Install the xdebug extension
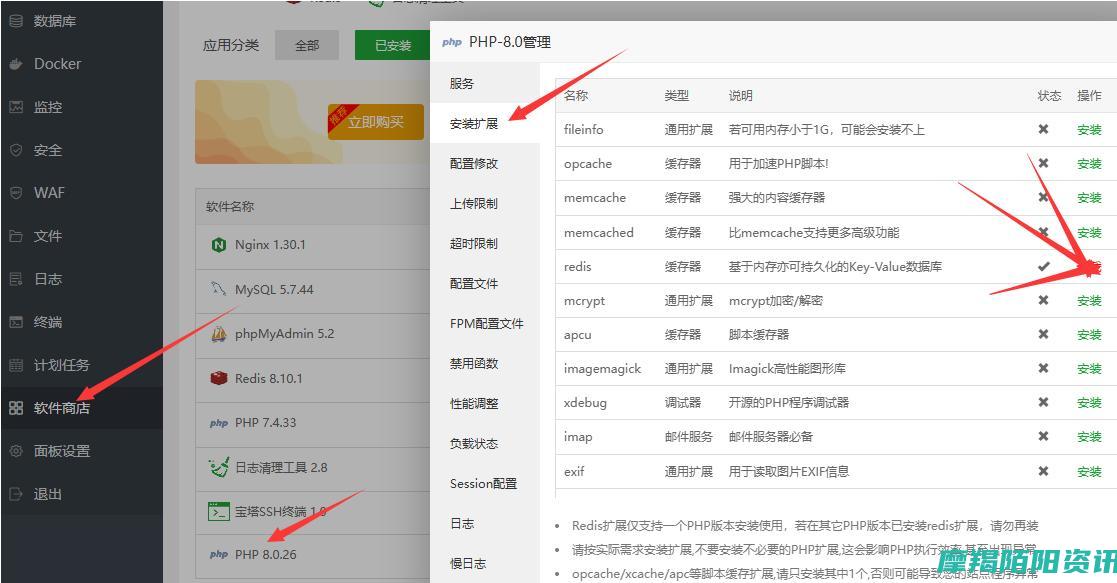 click(1089, 403)
